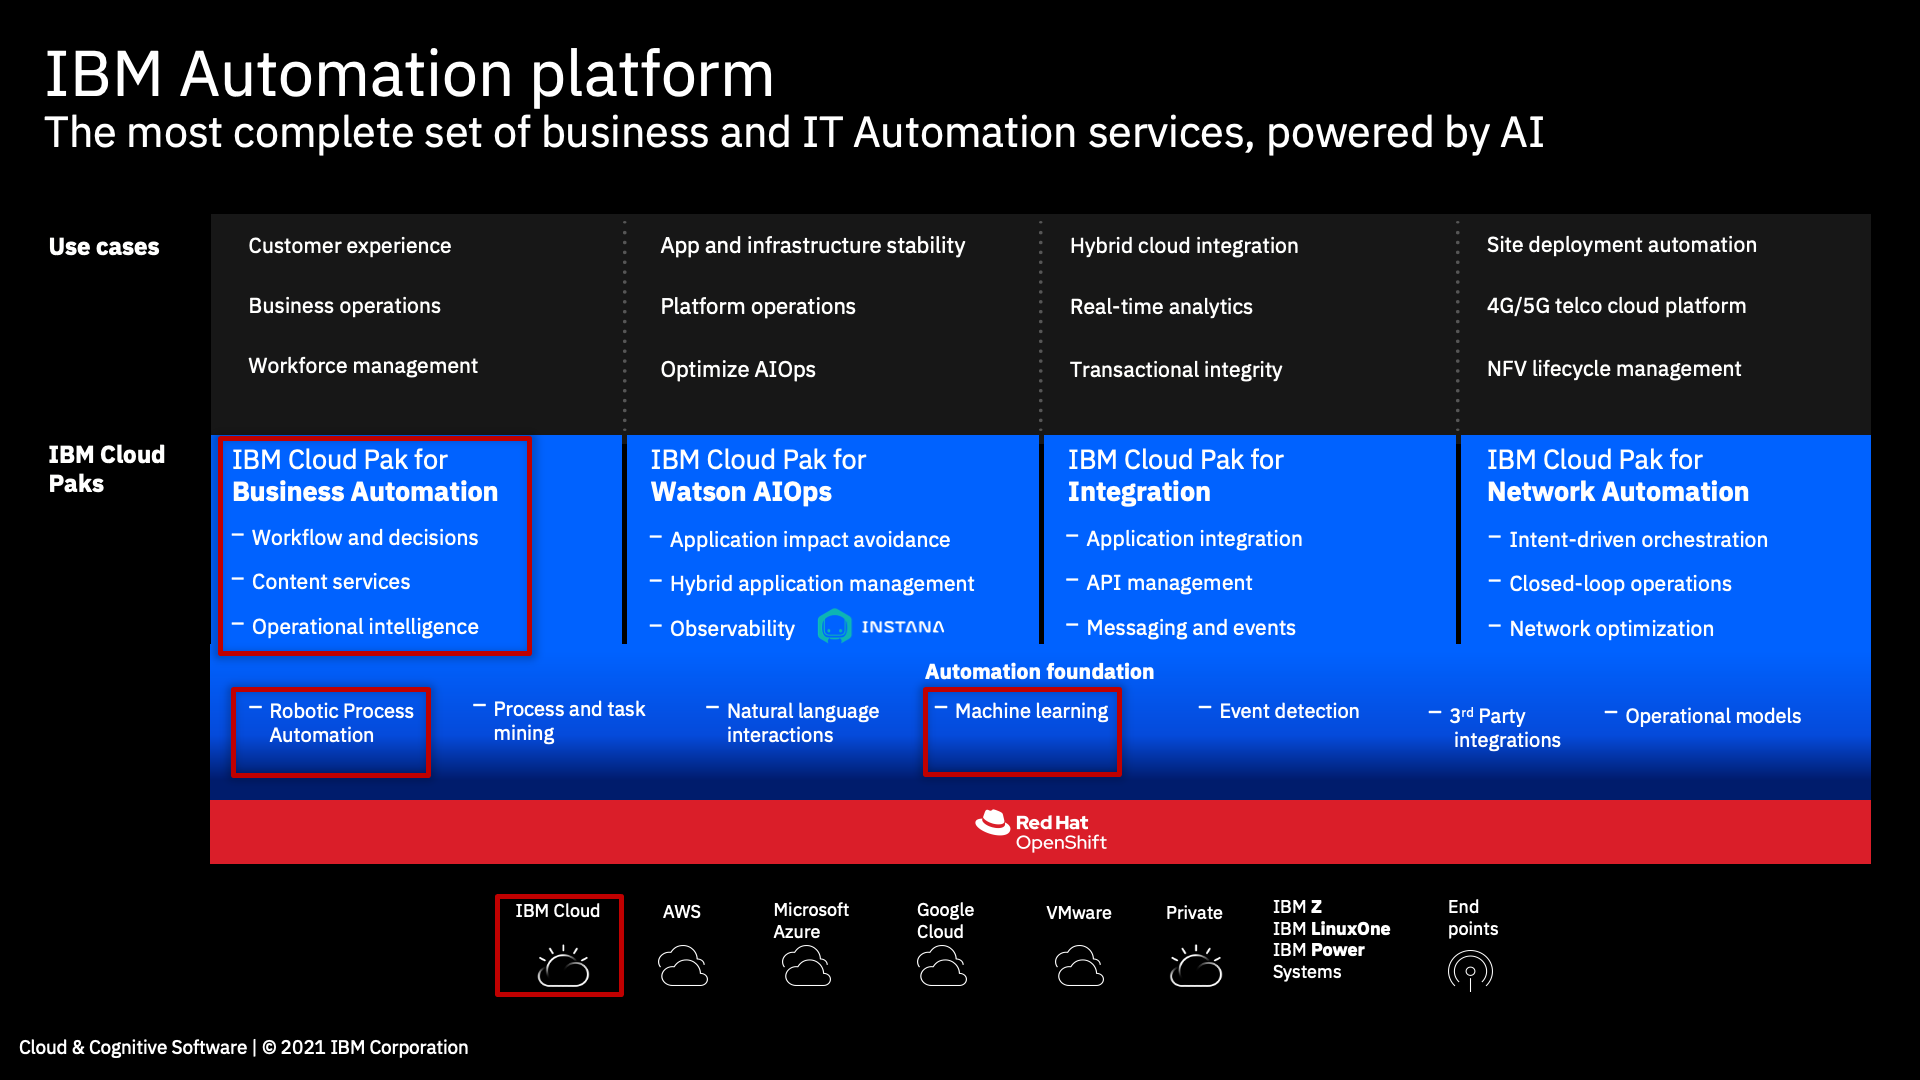The width and height of the screenshot is (1920, 1080).
Task: Click 'Closed-loop operations' text
Action: pyautogui.click(x=1620, y=584)
